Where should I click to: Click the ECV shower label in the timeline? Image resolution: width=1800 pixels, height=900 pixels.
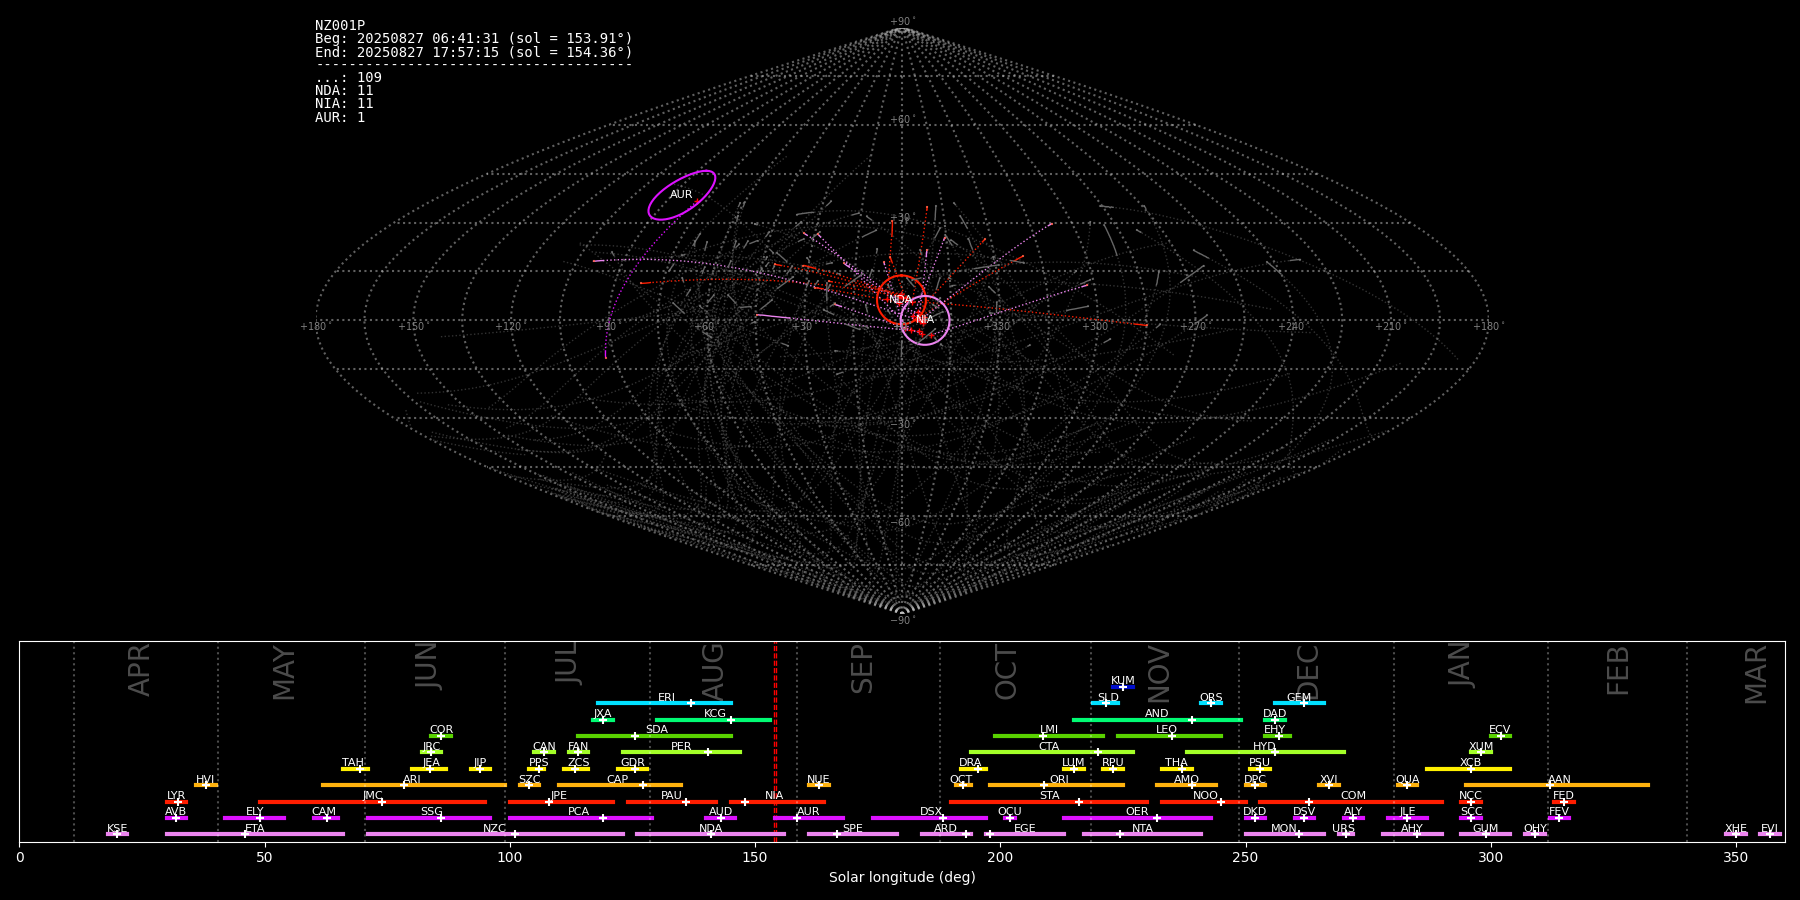point(1500,730)
